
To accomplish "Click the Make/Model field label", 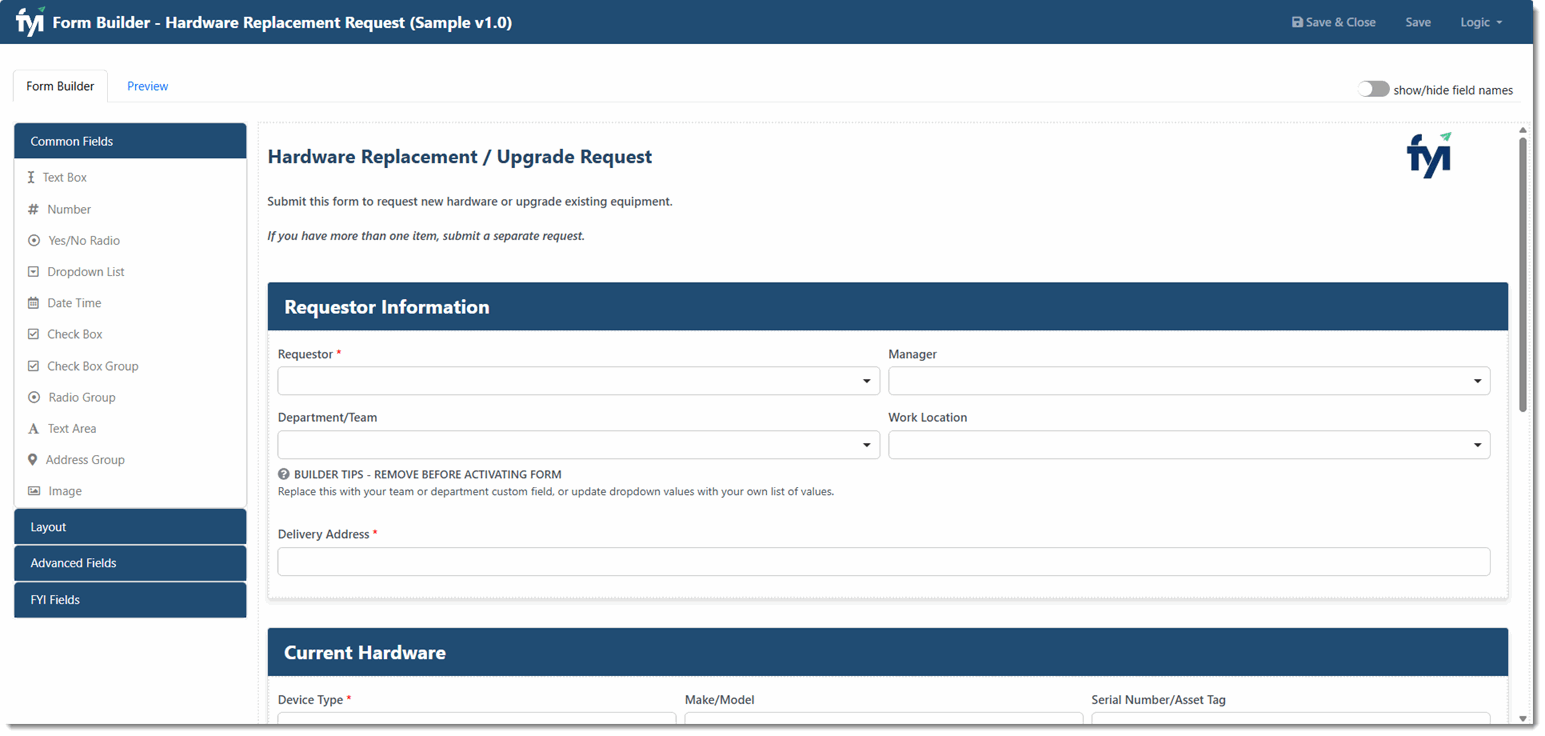I will coord(720,700).
